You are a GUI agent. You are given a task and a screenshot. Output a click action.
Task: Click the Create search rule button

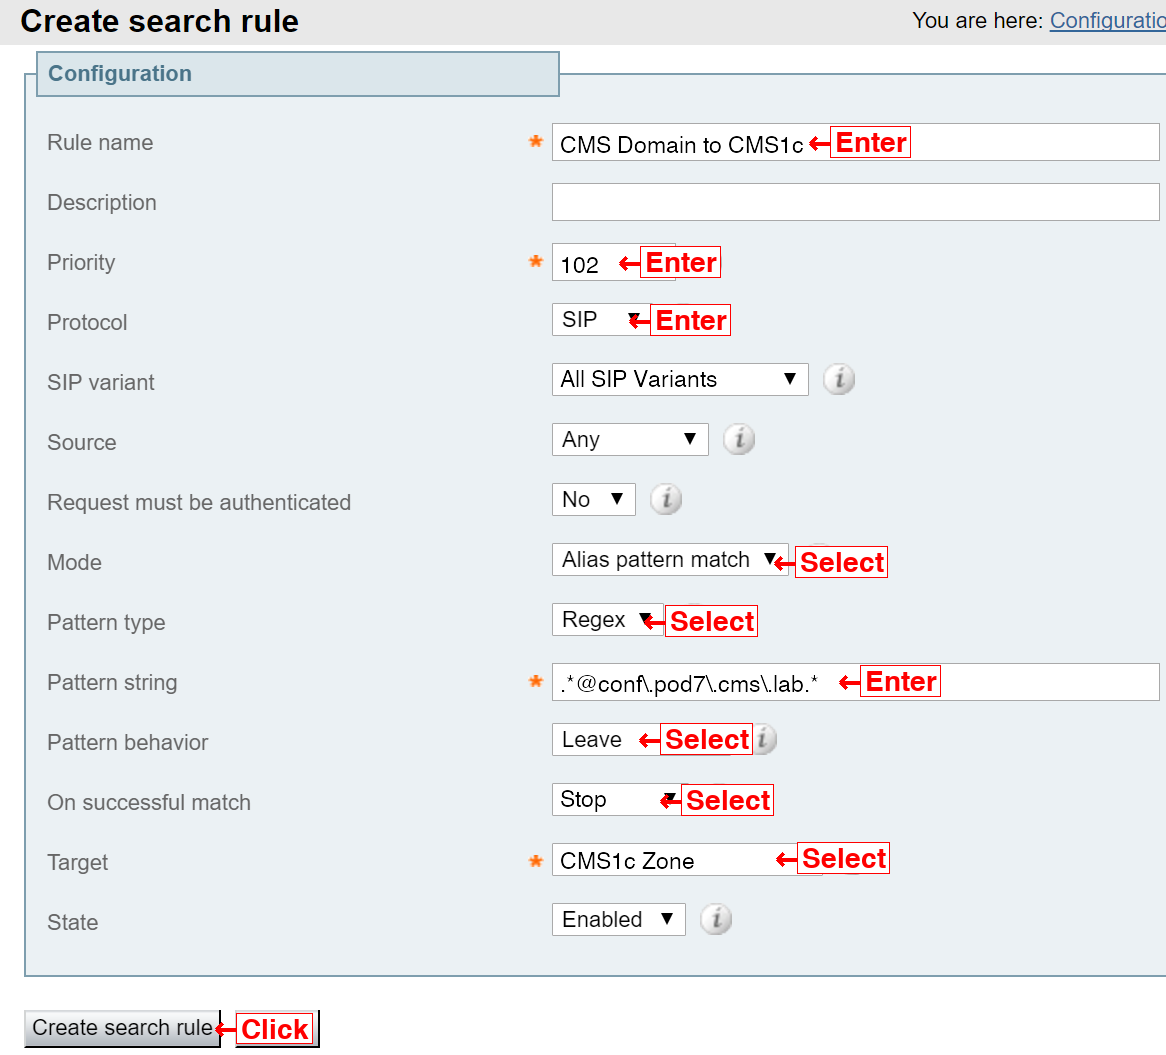tap(122, 1028)
